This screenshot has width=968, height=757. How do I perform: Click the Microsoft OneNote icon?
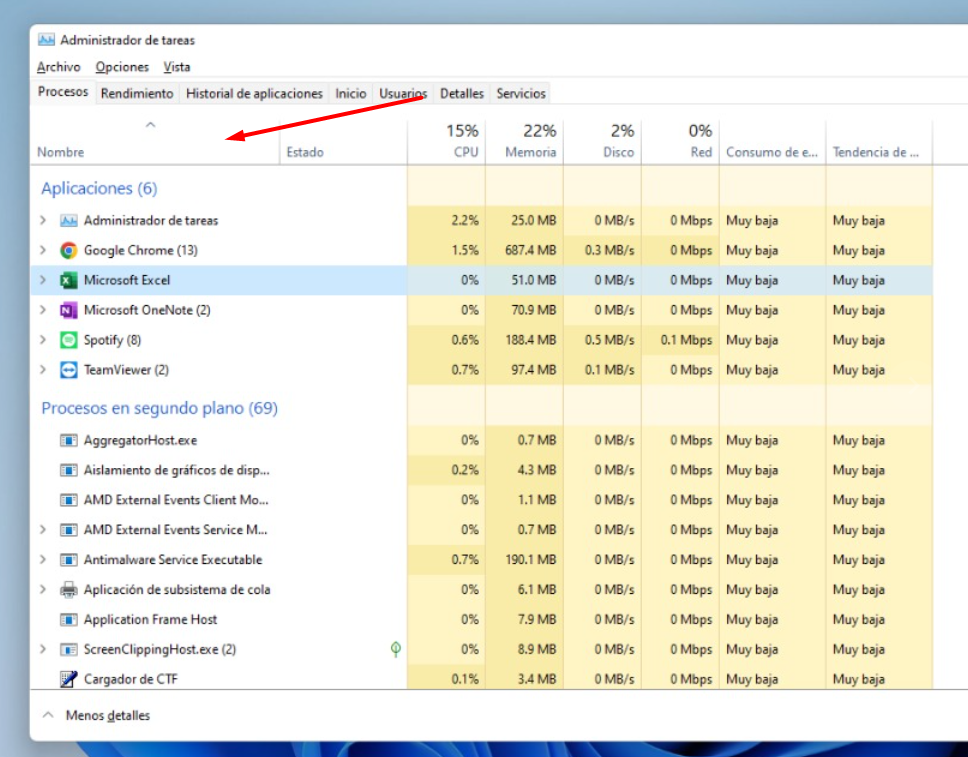pos(69,310)
